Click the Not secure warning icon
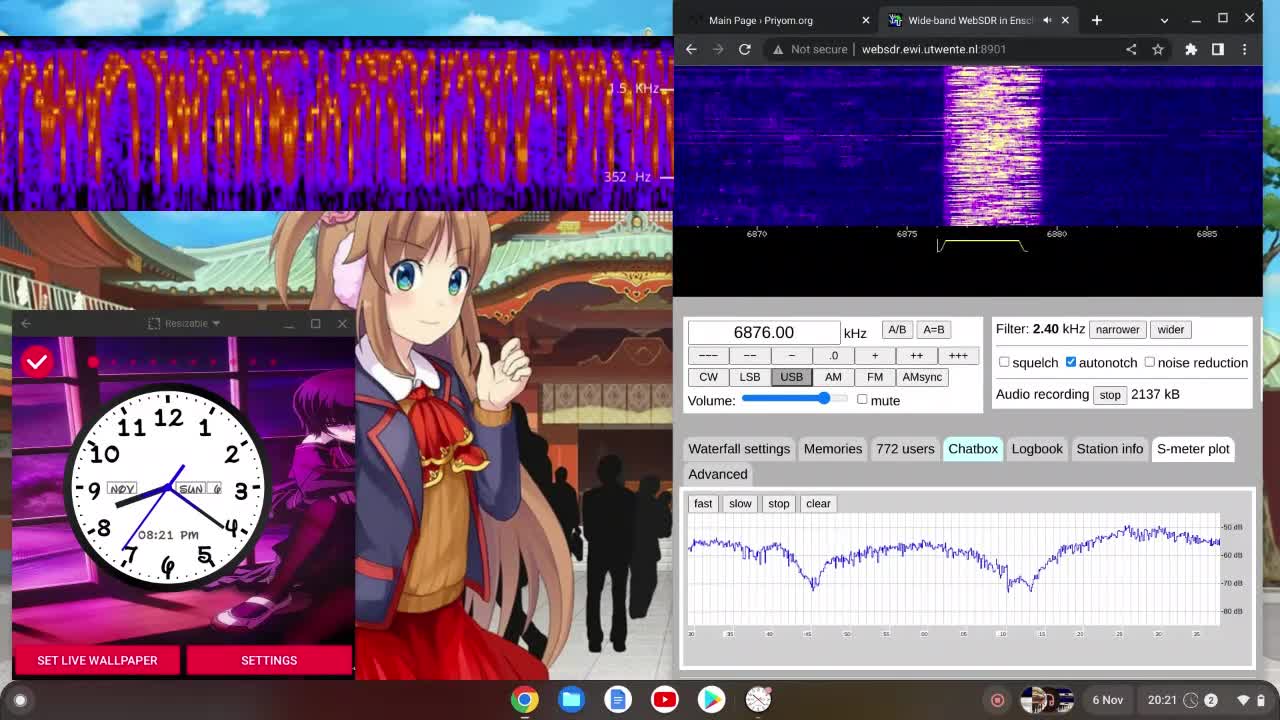Image resolution: width=1280 pixels, height=720 pixels. tap(778, 49)
